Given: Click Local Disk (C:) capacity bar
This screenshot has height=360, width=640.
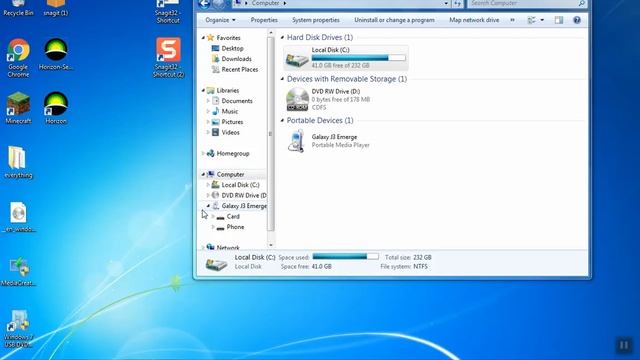Looking at the screenshot, I should tap(358, 58).
